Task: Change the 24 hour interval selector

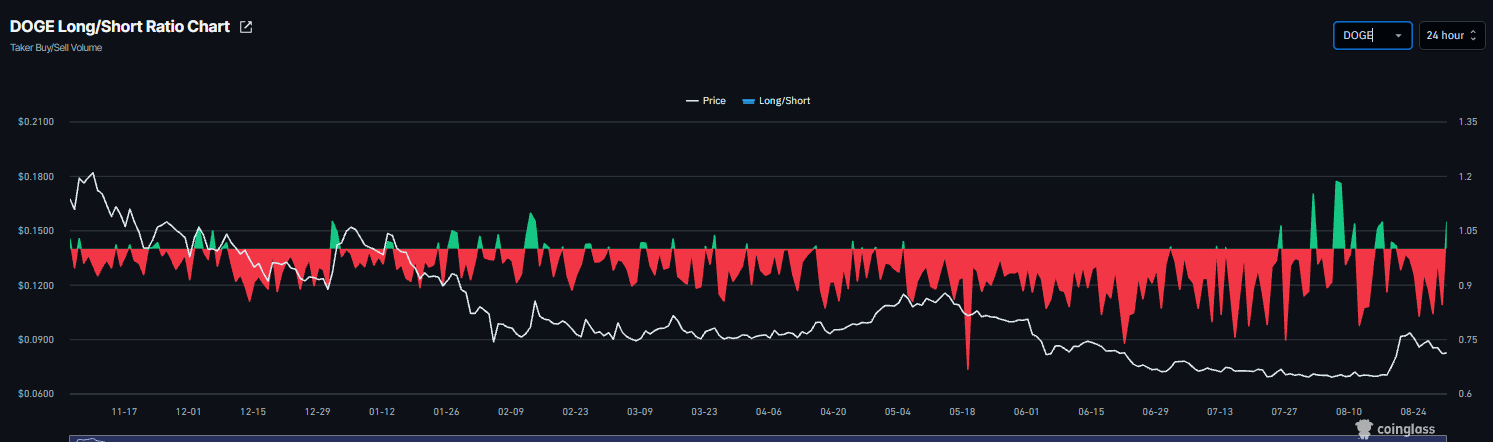Action: (x=1451, y=35)
